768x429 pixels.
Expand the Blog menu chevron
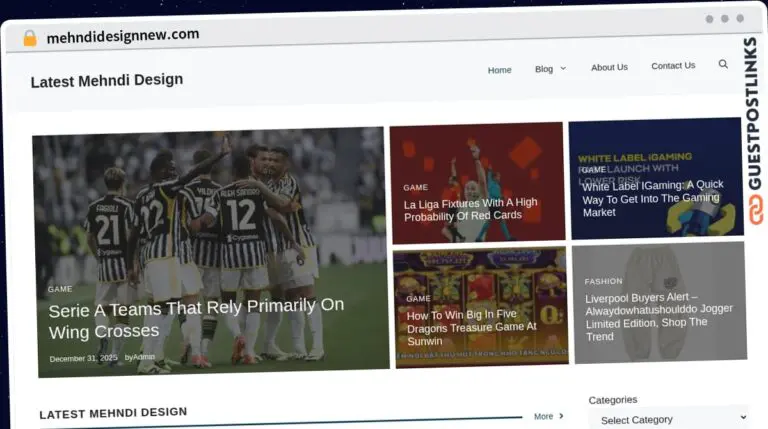(x=563, y=69)
